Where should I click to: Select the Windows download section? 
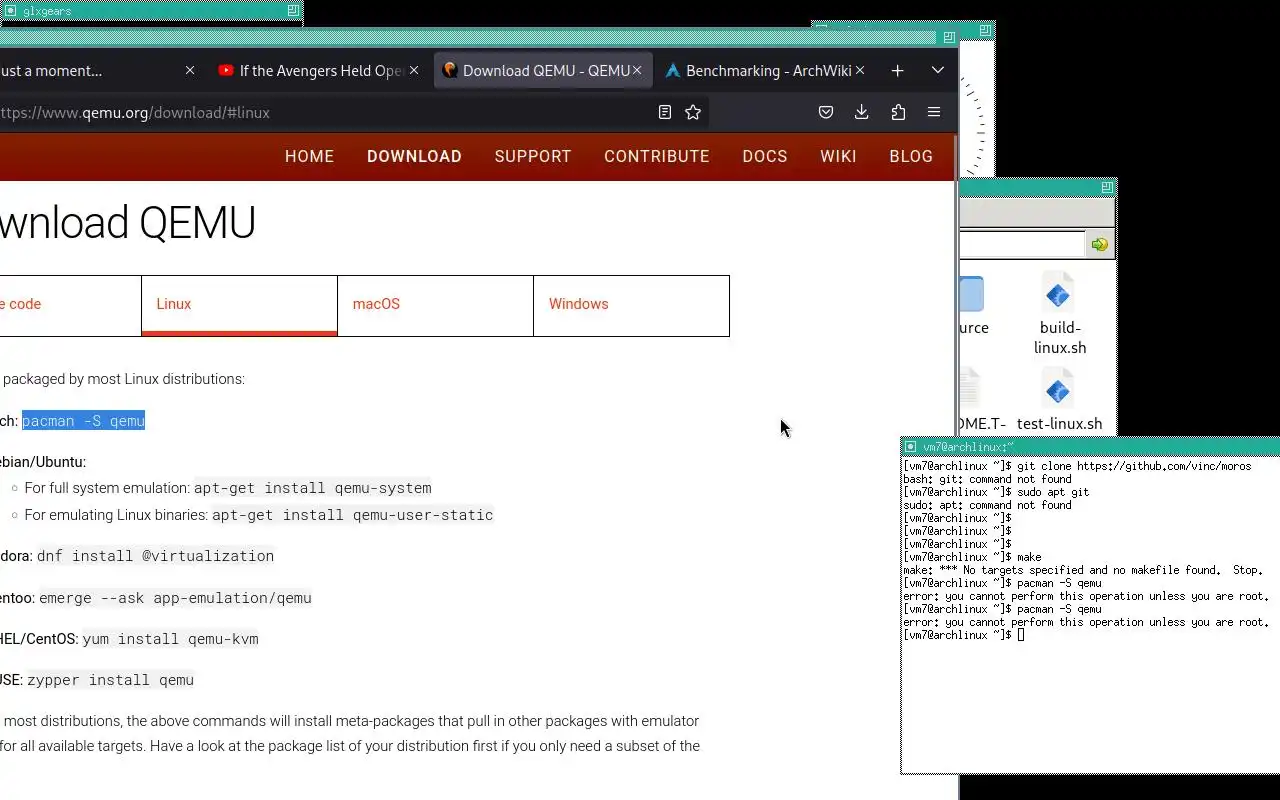631,305
